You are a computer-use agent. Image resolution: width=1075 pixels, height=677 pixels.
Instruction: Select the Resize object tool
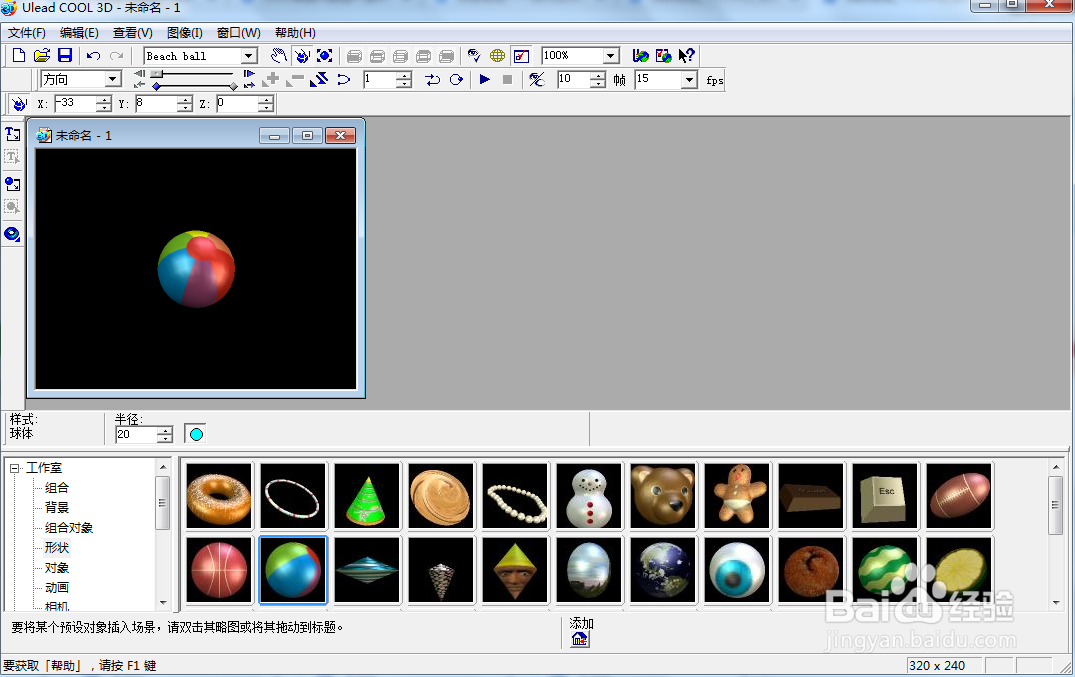pyautogui.click(x=324, y=56)
